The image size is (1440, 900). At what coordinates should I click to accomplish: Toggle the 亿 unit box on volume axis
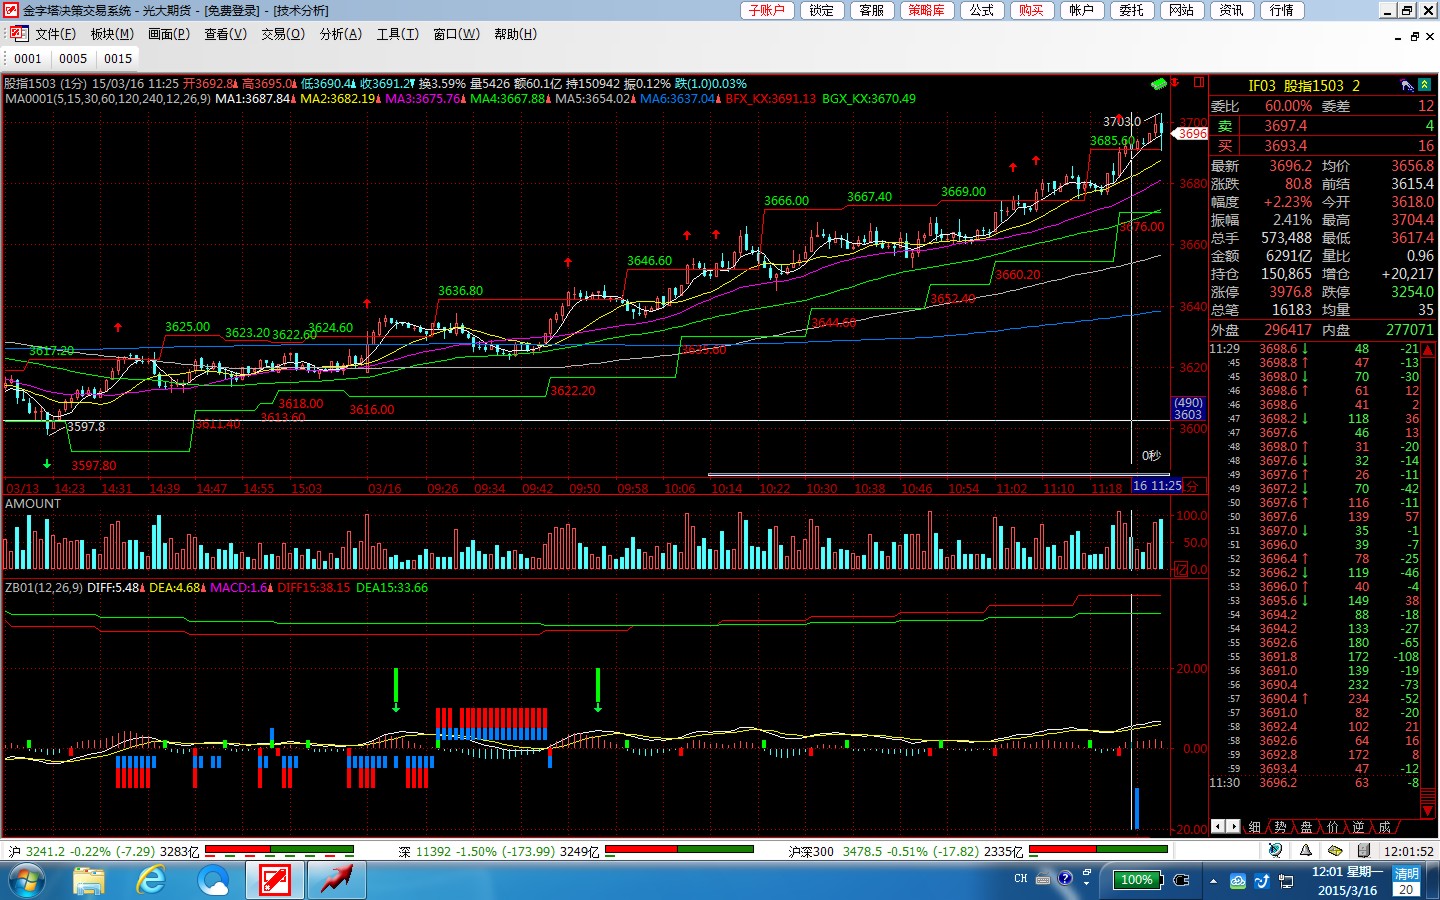tap(1181, 569)
